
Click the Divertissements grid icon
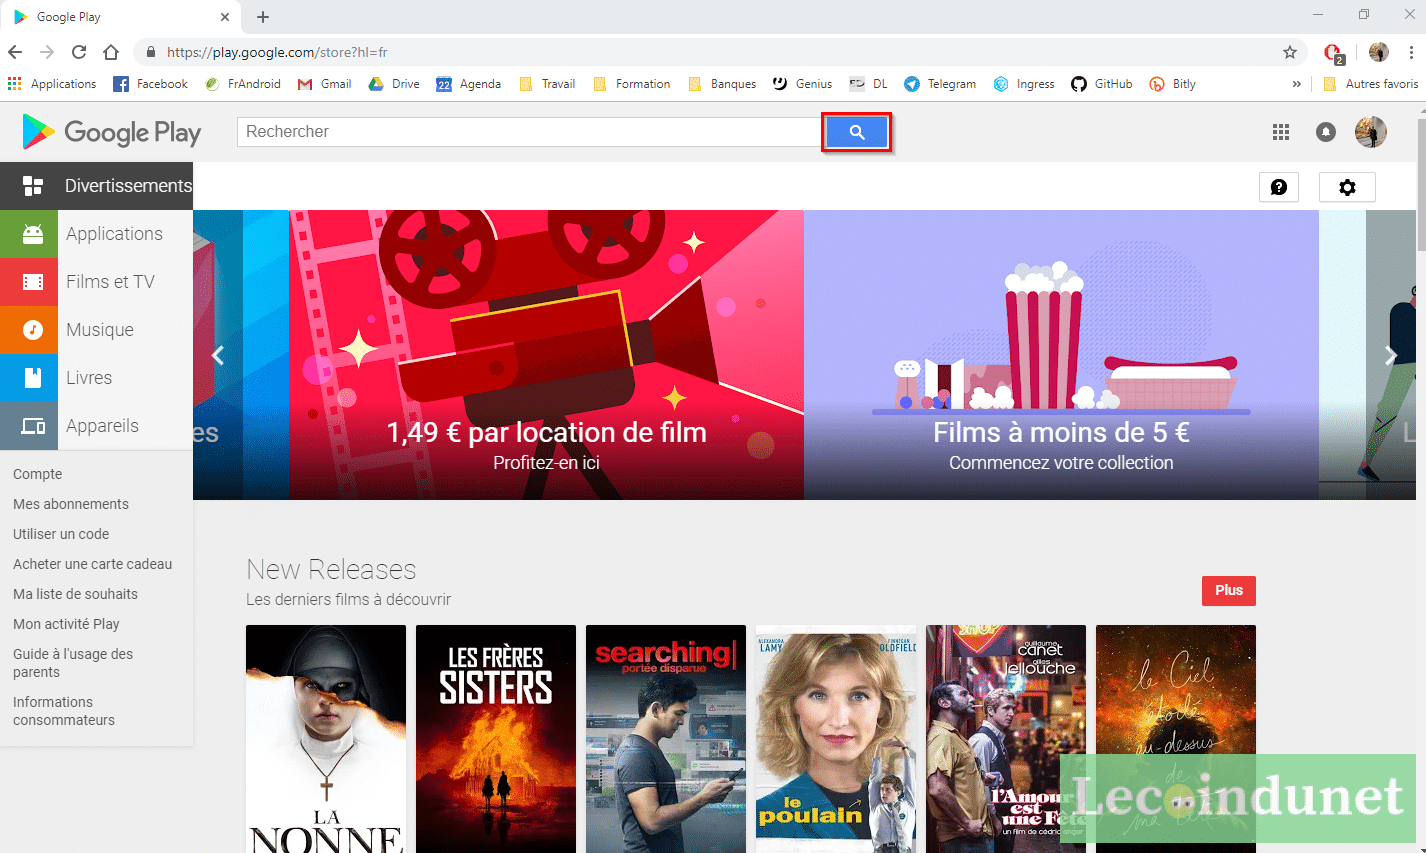pos(32,186)
